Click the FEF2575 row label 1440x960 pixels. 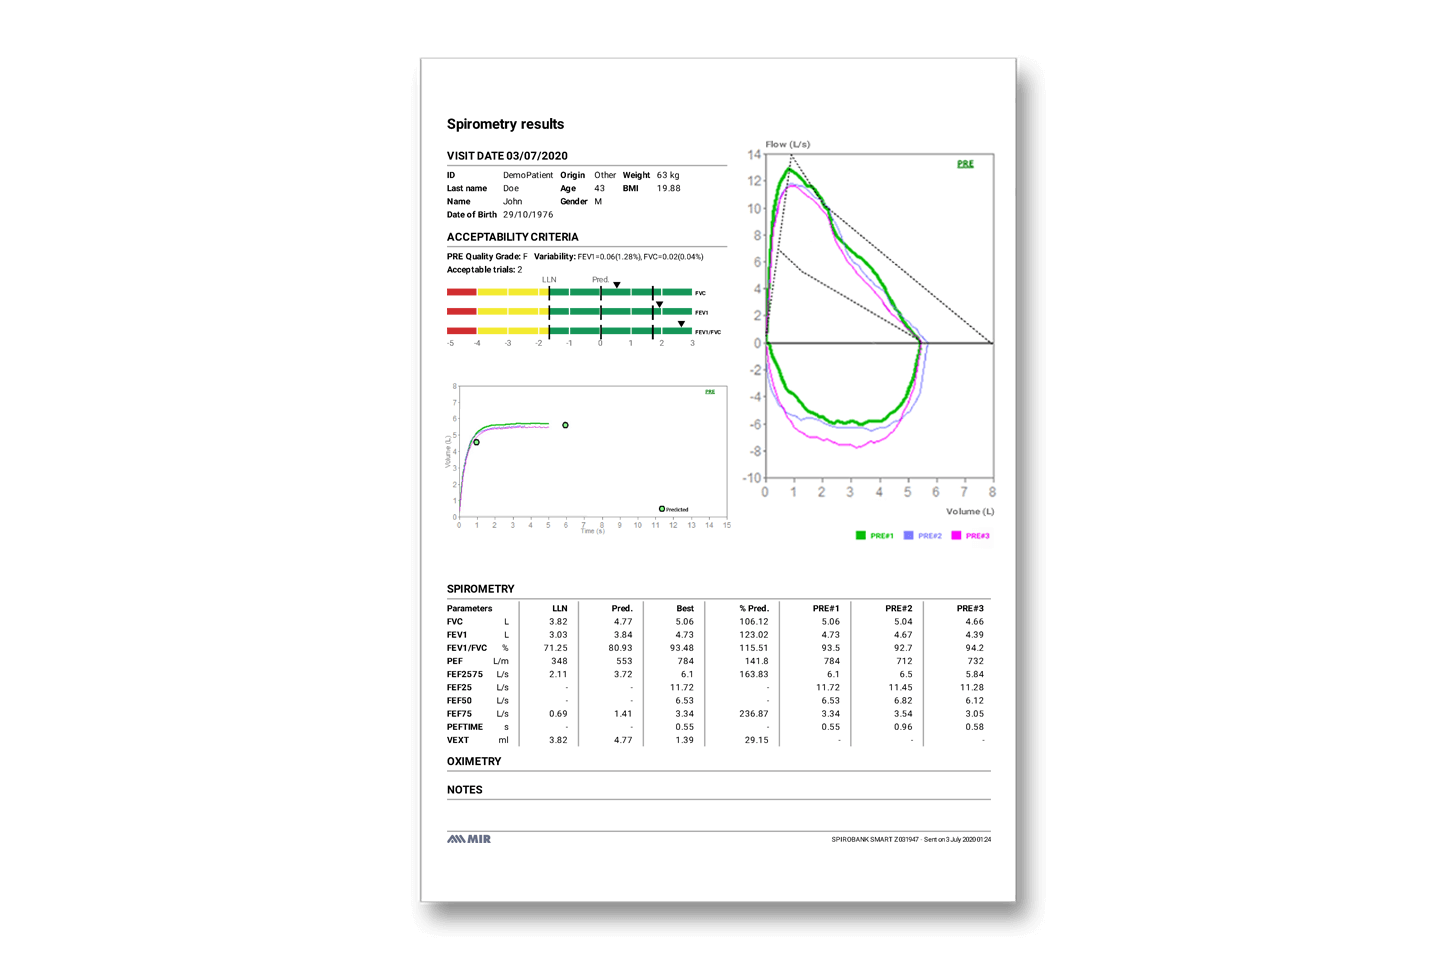[x=465, y=674]
